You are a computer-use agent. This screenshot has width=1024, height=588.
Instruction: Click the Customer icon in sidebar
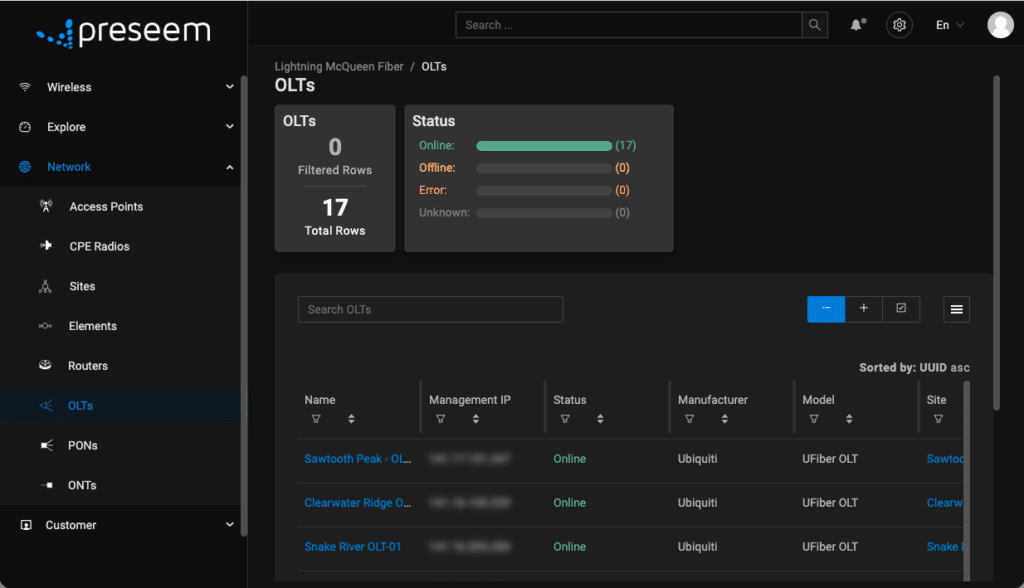click(x=26, y=525)
